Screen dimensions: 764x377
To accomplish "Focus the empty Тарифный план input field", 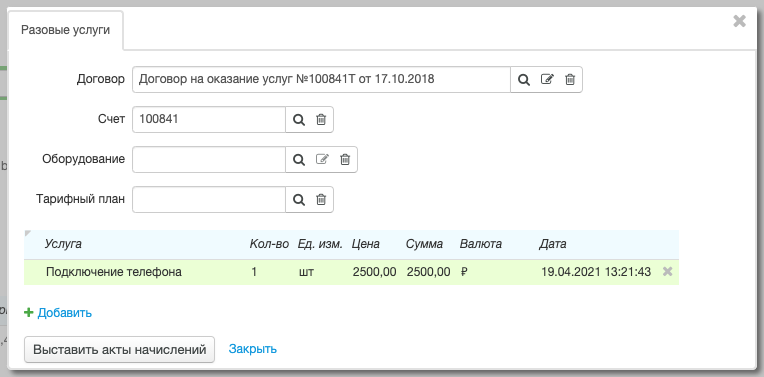I will click(209, 199).
